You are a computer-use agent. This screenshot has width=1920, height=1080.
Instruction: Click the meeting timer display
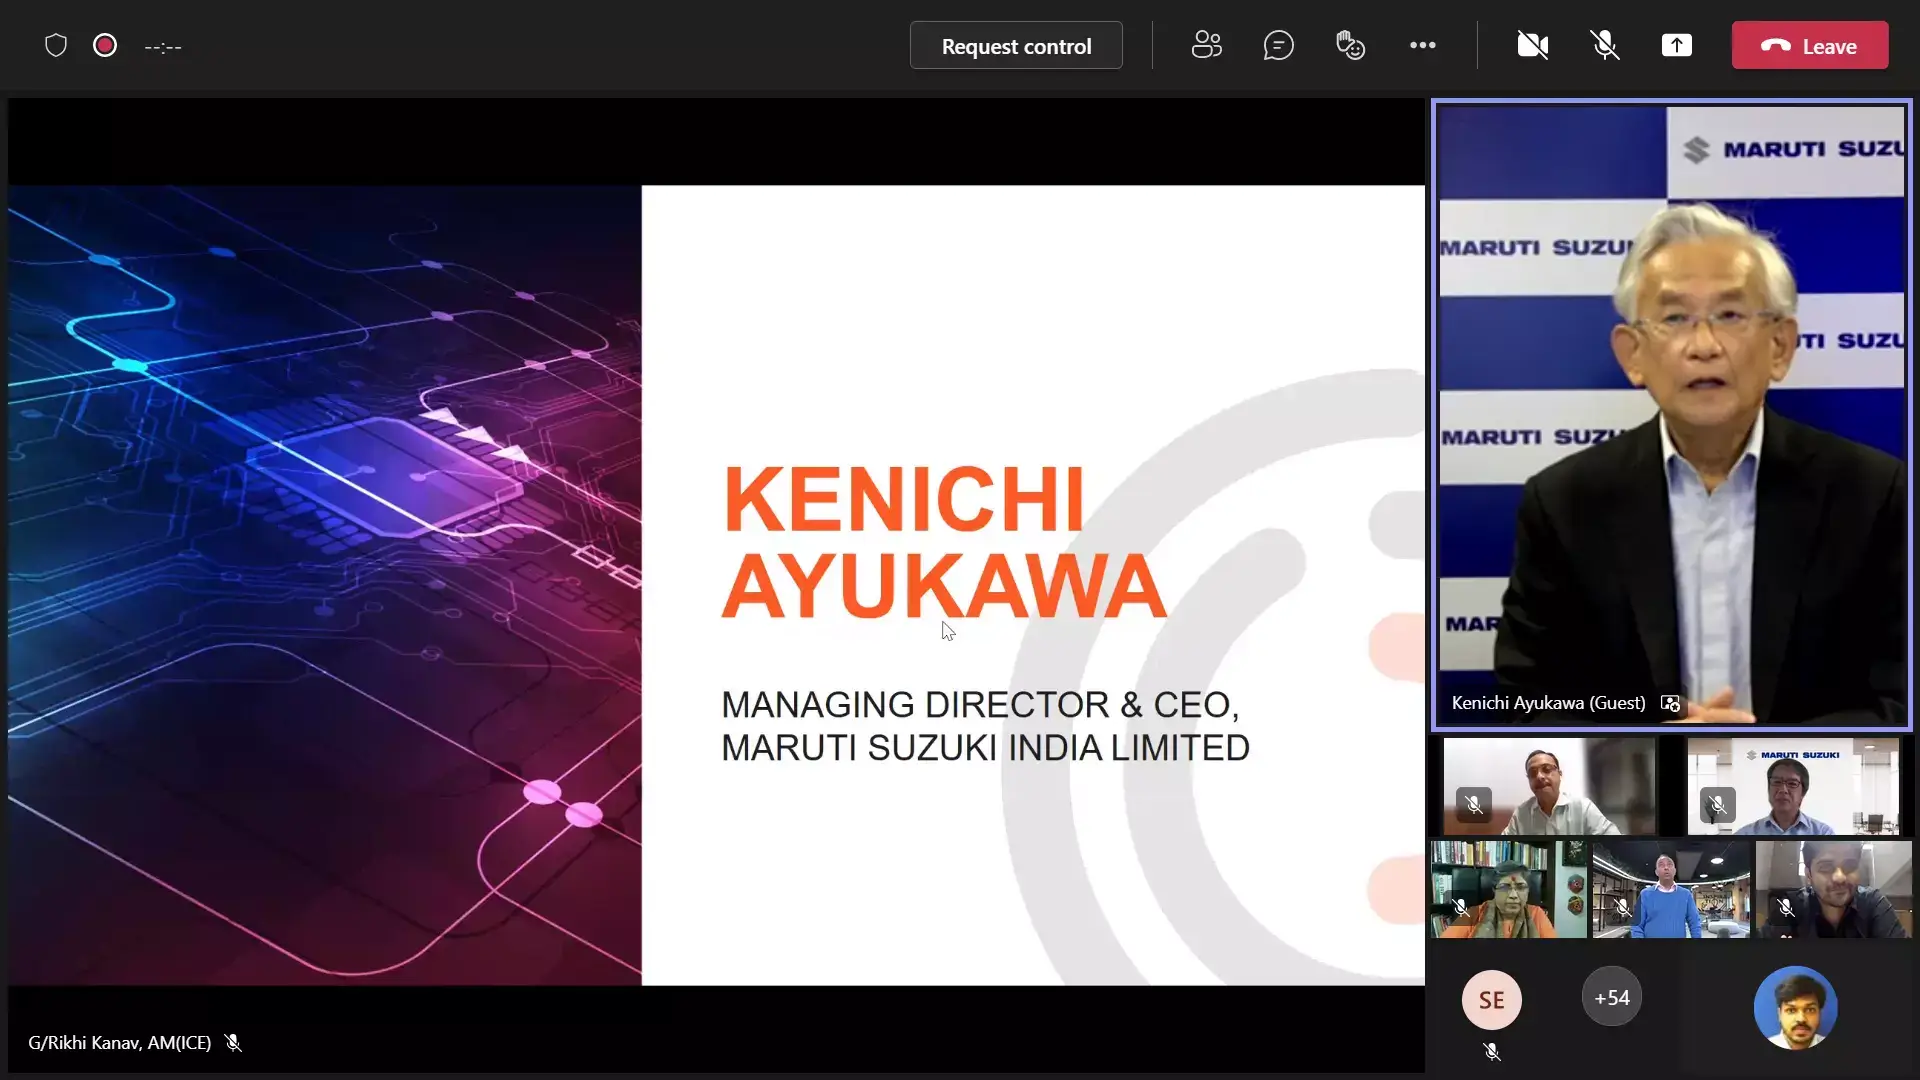pyautogui.click(x=163, y=47)
